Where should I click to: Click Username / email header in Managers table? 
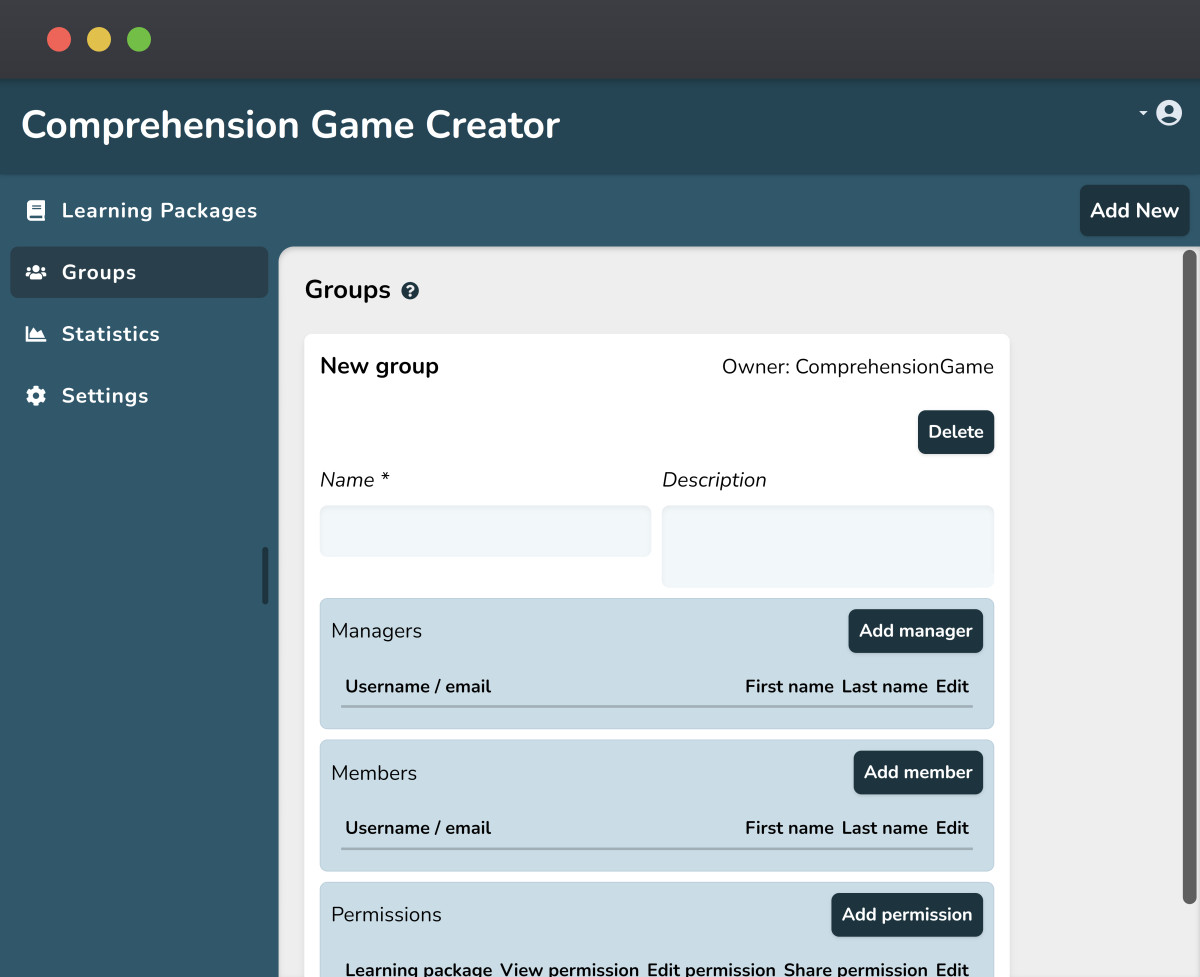pos(418,687)
